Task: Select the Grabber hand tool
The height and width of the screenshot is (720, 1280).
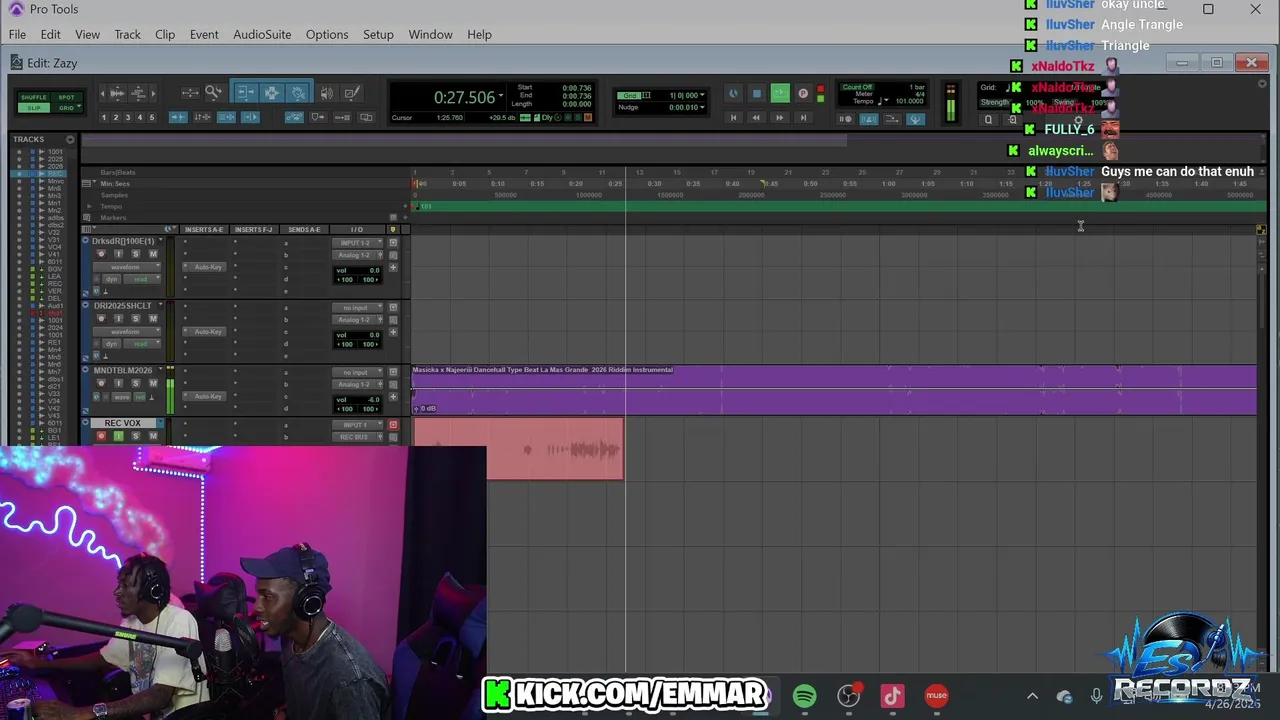Action: [298, 92]
